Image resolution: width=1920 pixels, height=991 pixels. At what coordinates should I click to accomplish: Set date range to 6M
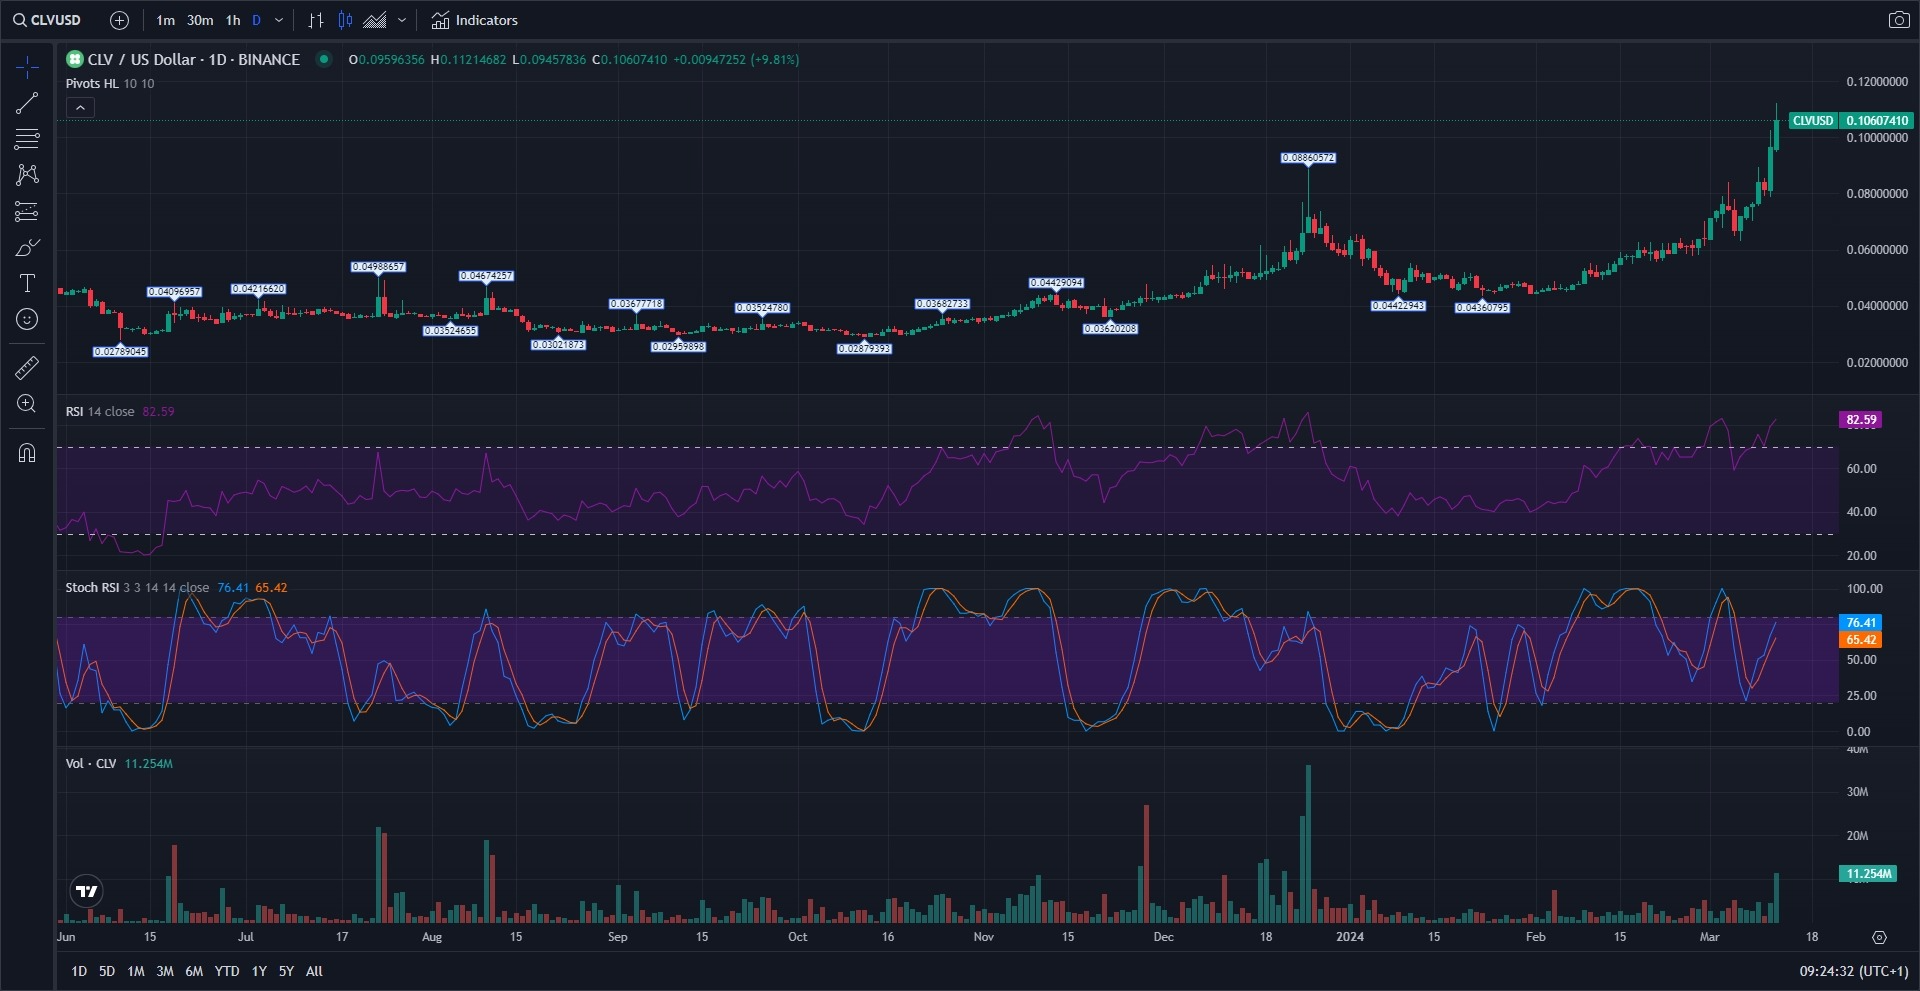194,971
